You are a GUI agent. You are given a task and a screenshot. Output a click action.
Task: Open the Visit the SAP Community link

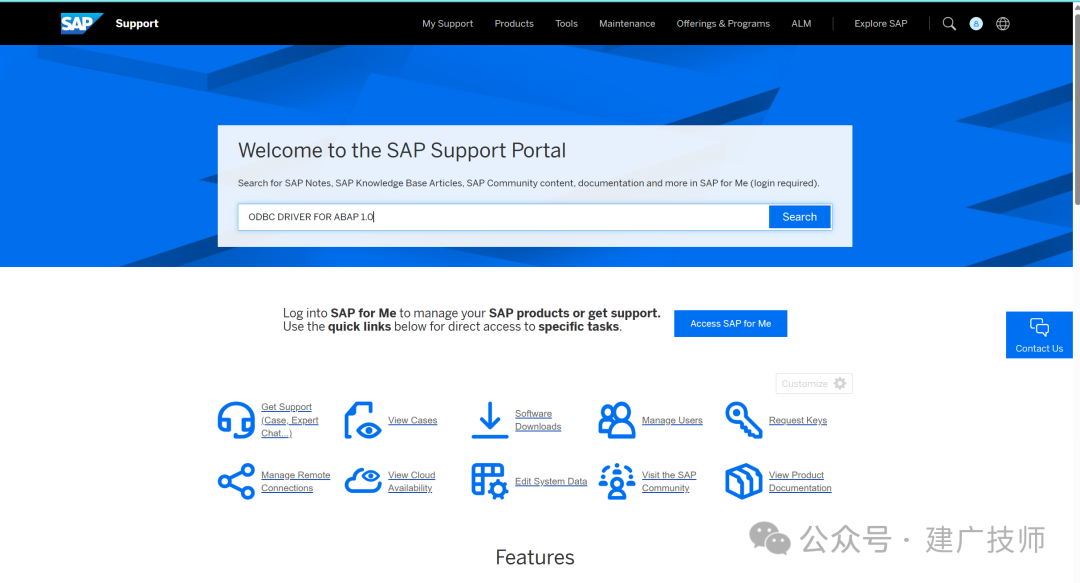[x=669, y=481]
